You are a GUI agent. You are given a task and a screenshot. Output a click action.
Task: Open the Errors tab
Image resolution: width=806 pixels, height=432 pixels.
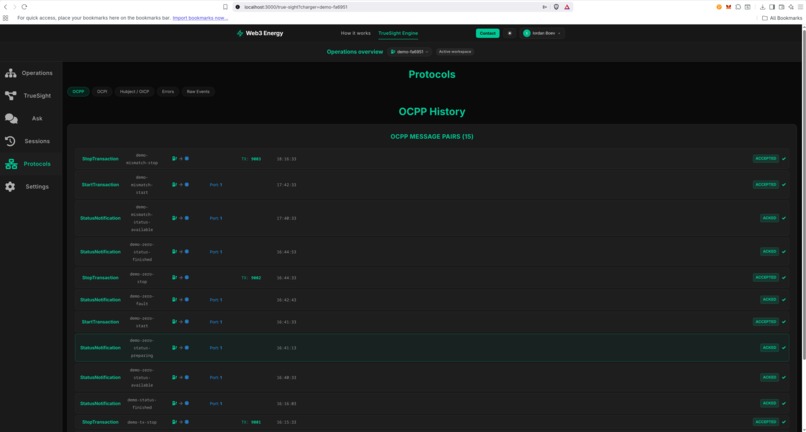168,92
